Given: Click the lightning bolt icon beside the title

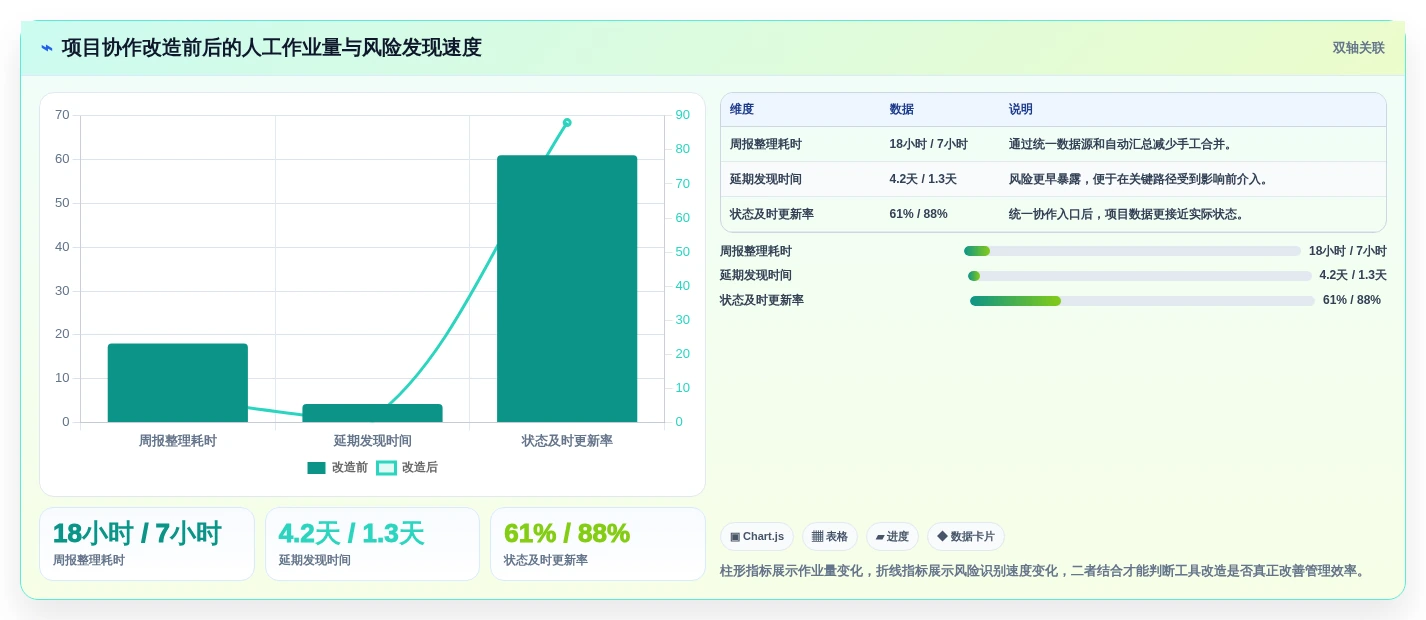Looking at the screenshot, I should pos(47,48).
